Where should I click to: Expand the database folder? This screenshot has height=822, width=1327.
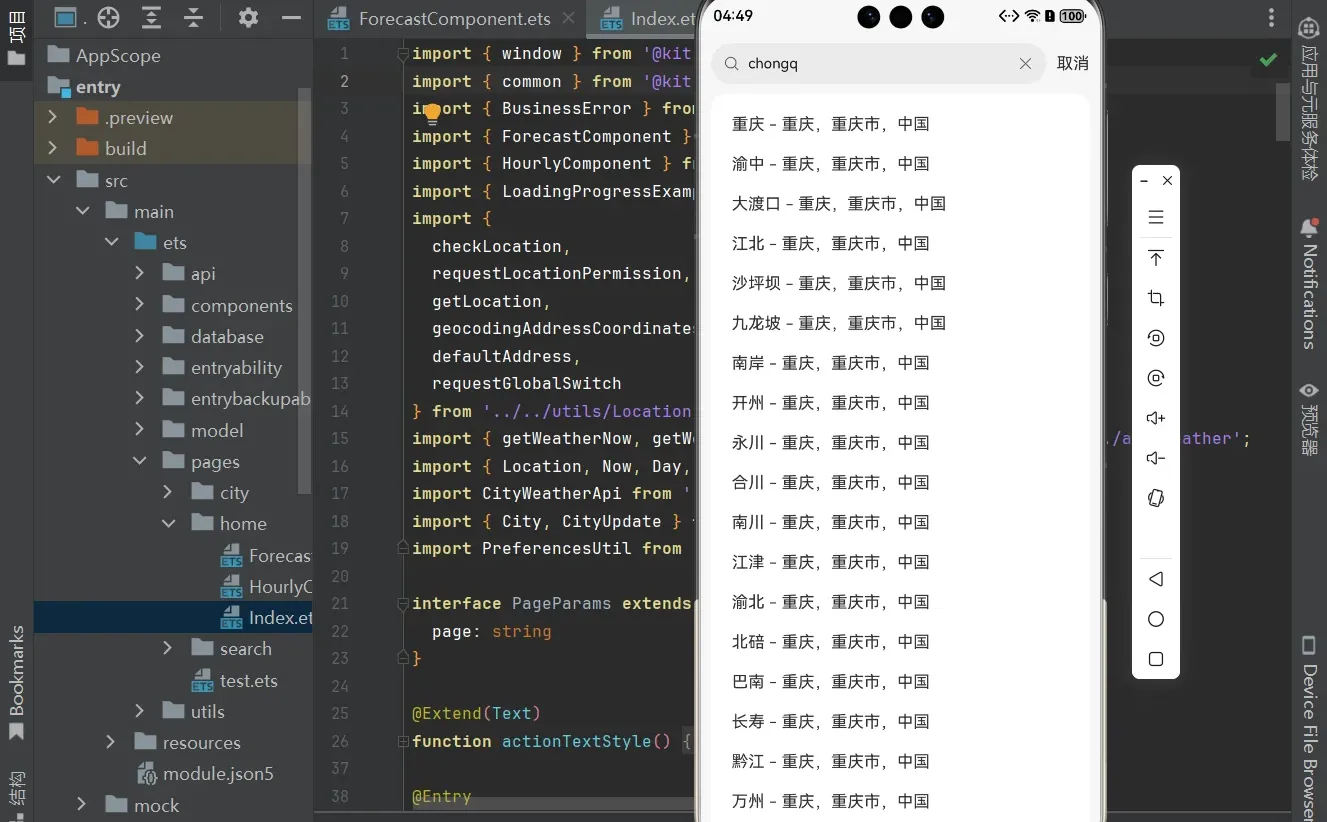(140, 336)
